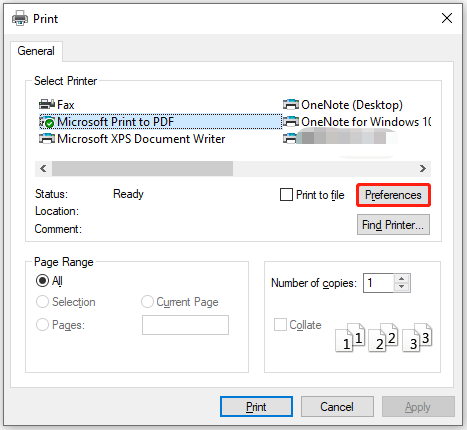The height and width of the screenshot is (430, 467).
Task: Click the printer icon in title bar
Action: tap(20, 18)
